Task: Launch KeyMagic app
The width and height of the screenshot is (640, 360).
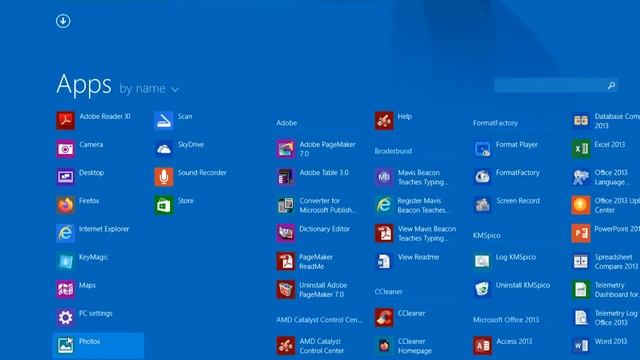Action: (83, 261)
